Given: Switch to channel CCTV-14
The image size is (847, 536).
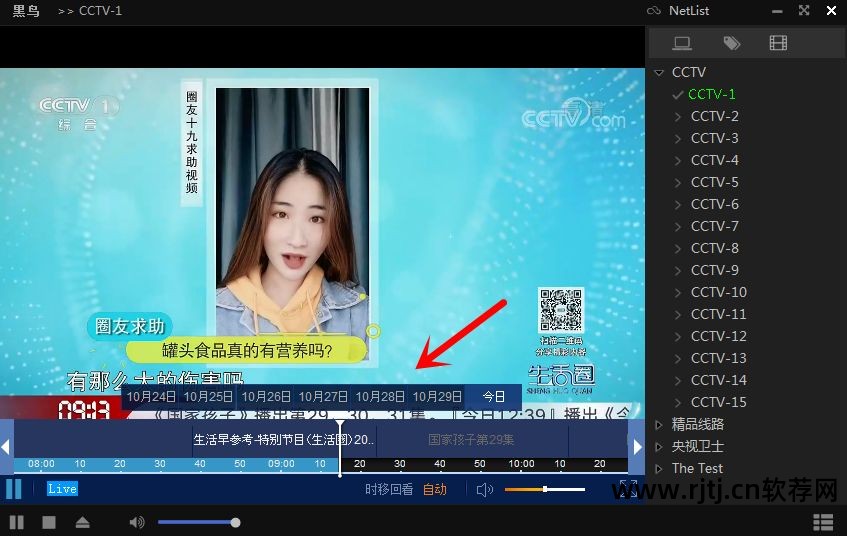Looking at the screenshot, I should [718, 380].
